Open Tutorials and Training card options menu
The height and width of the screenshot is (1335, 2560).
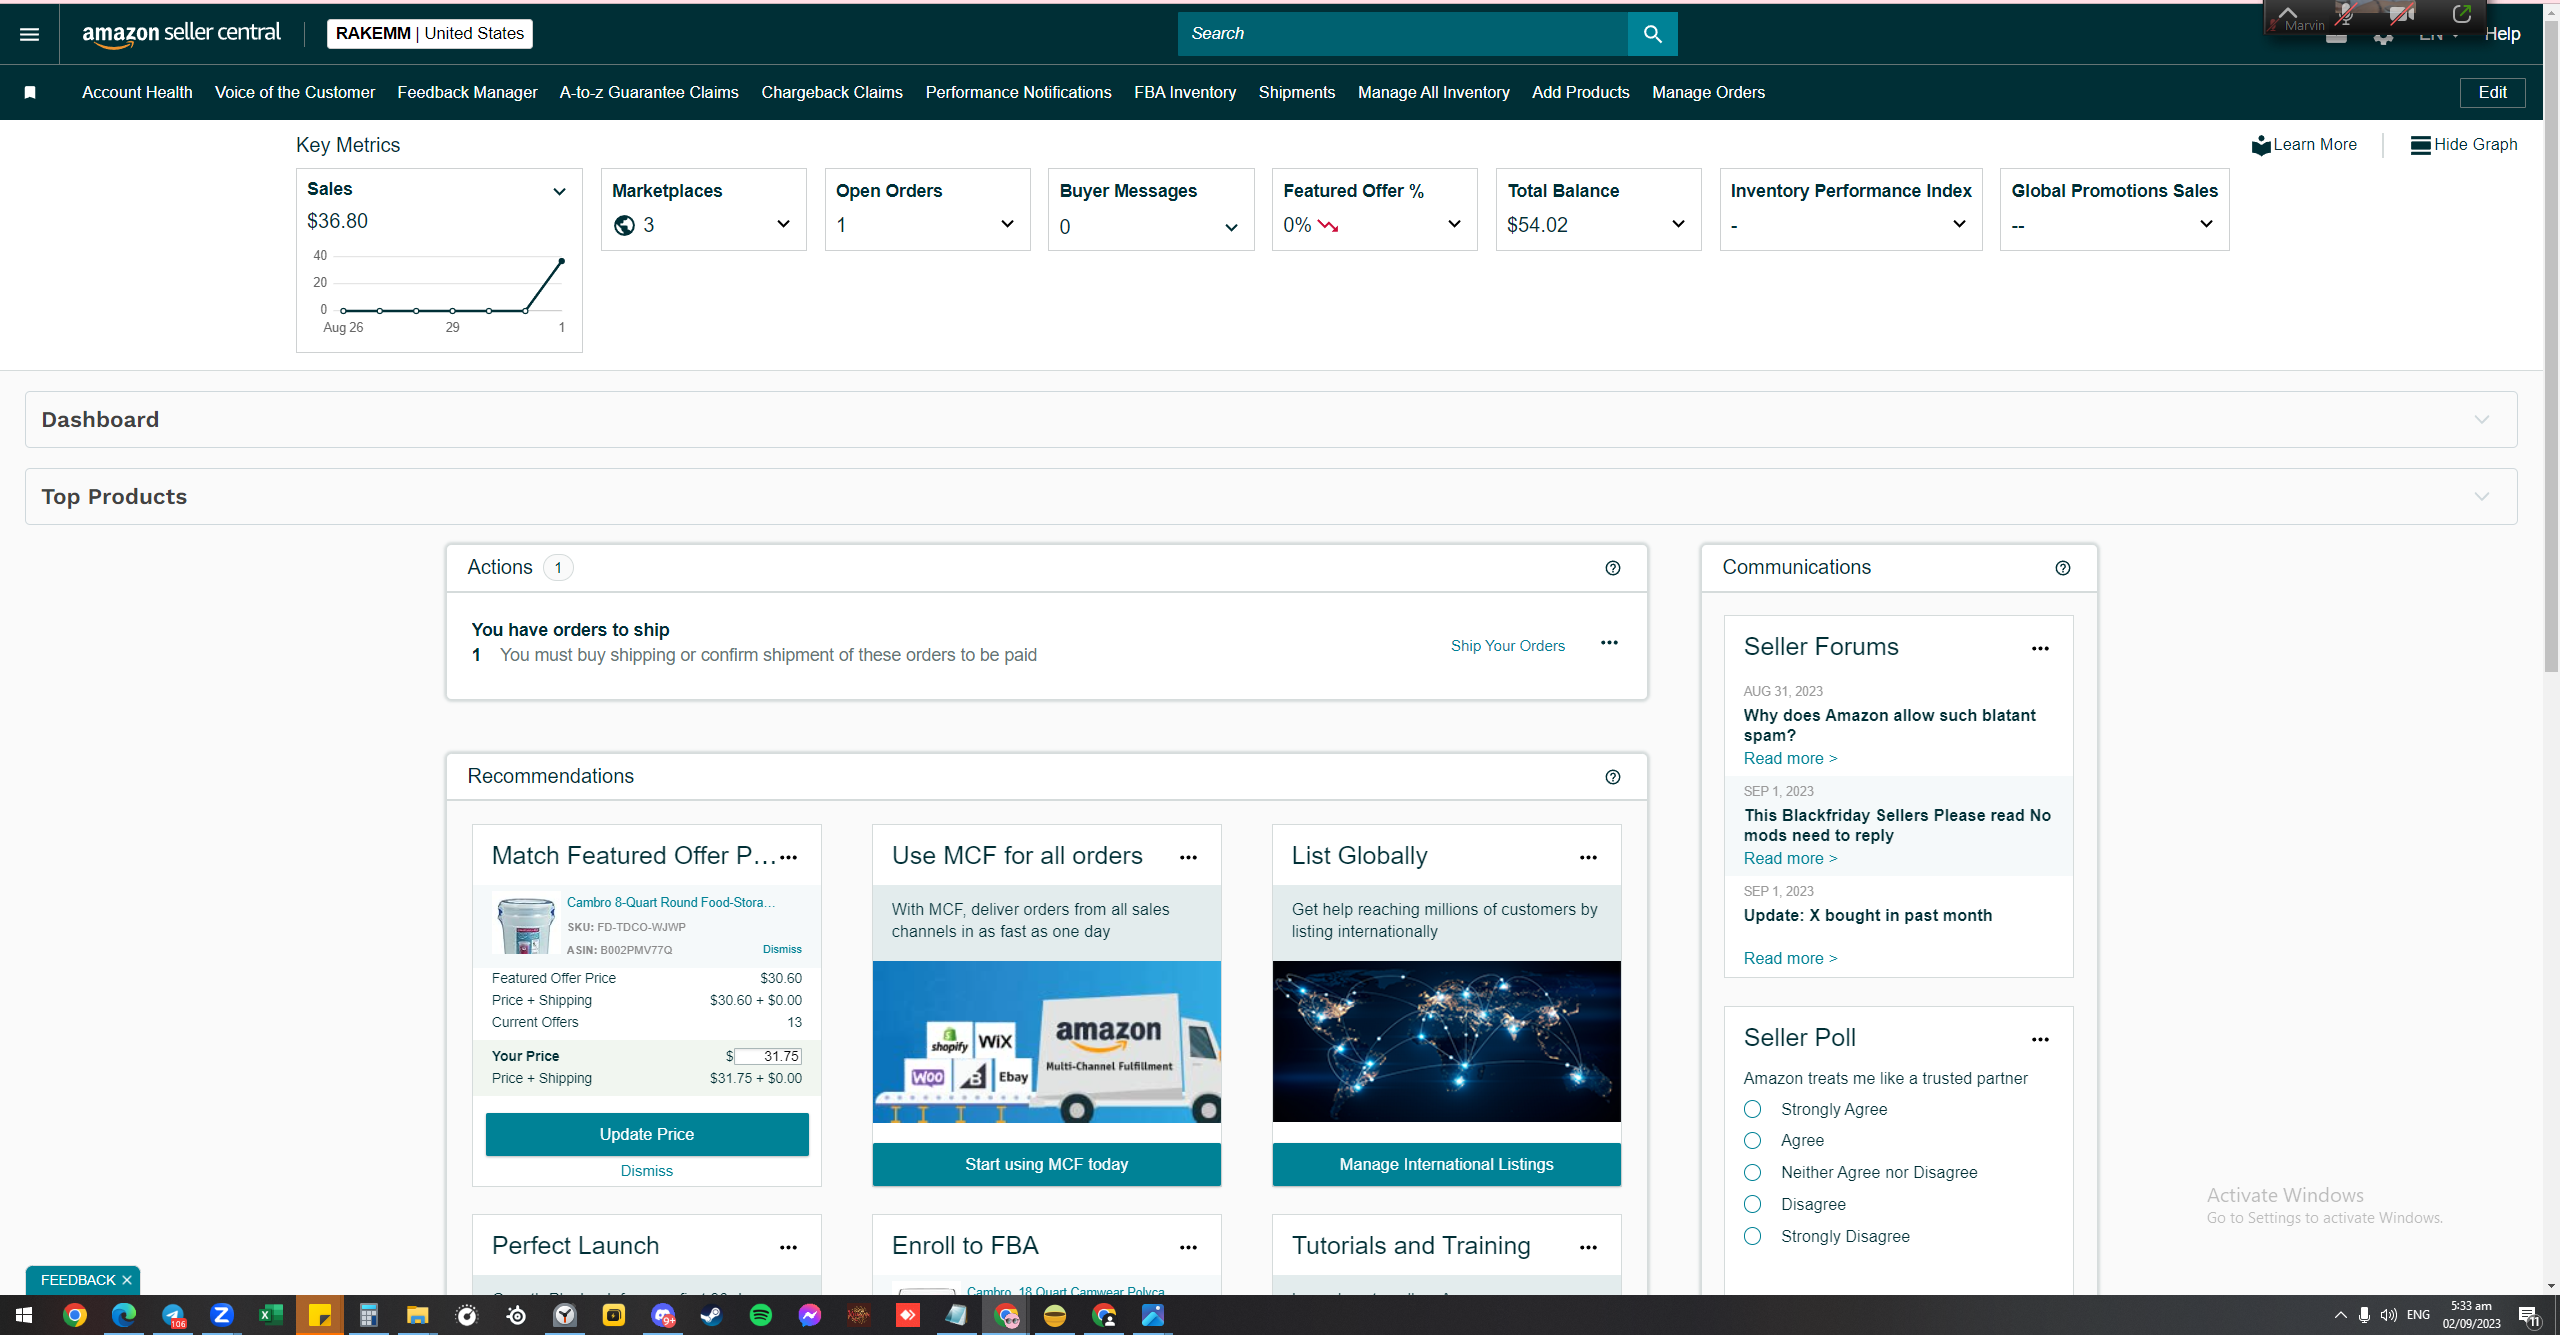point(1588,1247)
